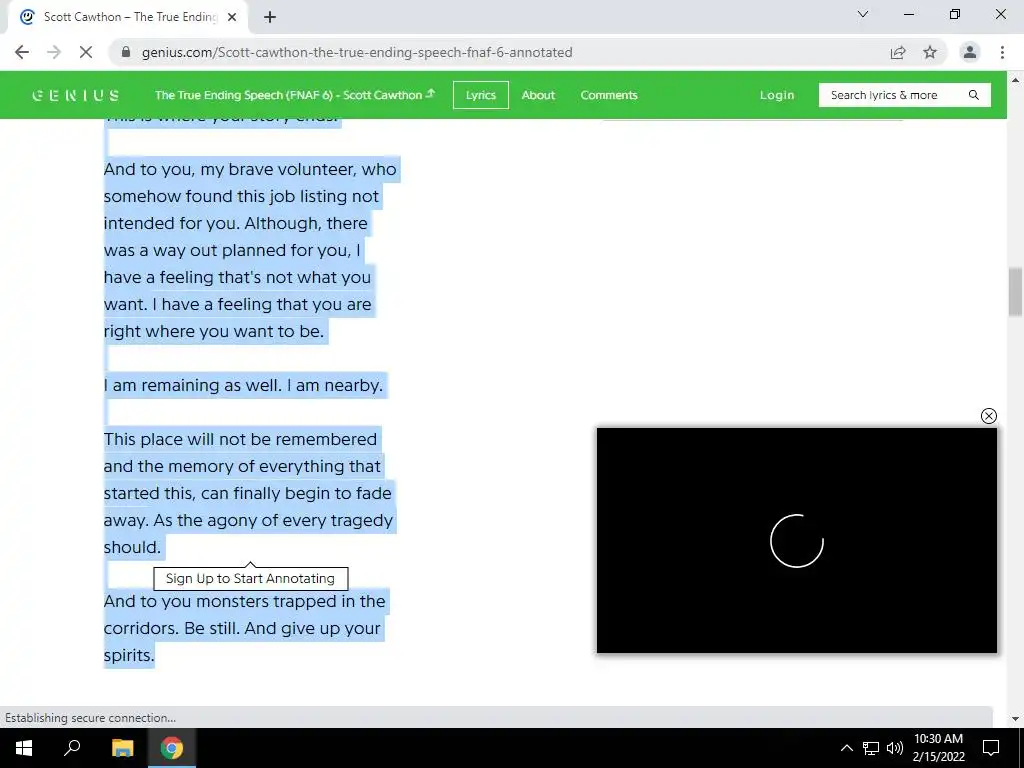Open network status tray icon
The image size is (1024, 768).
[x=871, y=748]
